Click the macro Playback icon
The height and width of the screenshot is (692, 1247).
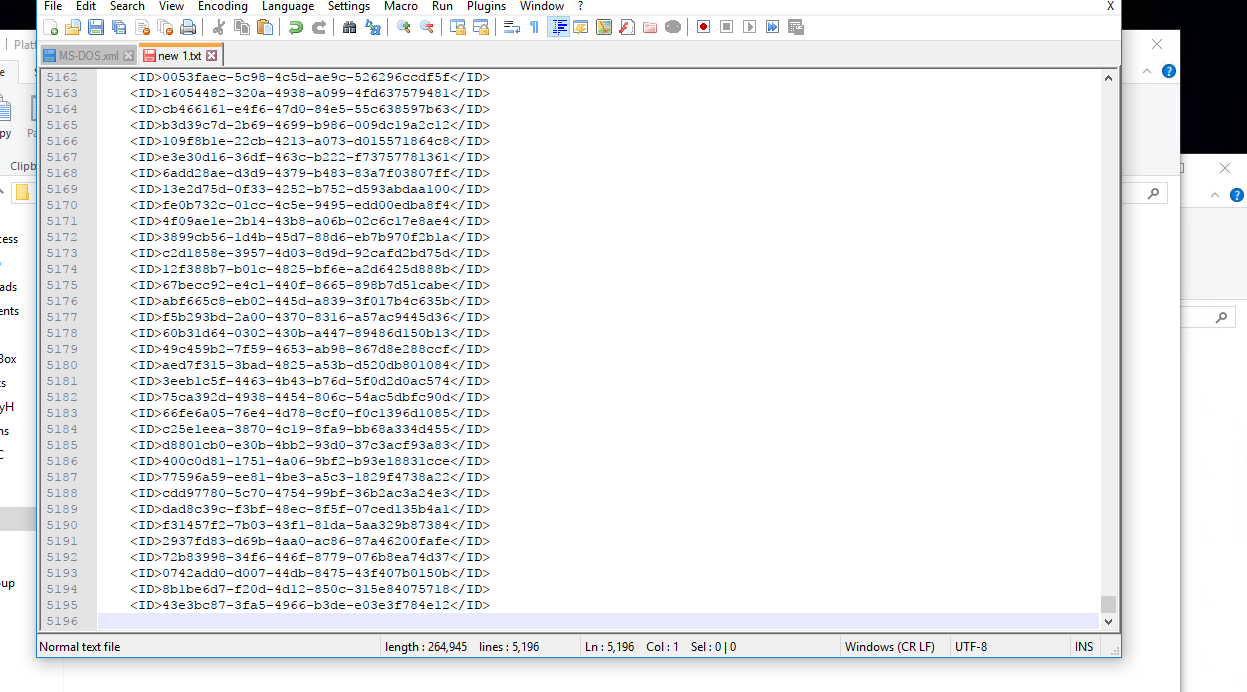pyautogui.click(x=750, y=27)
